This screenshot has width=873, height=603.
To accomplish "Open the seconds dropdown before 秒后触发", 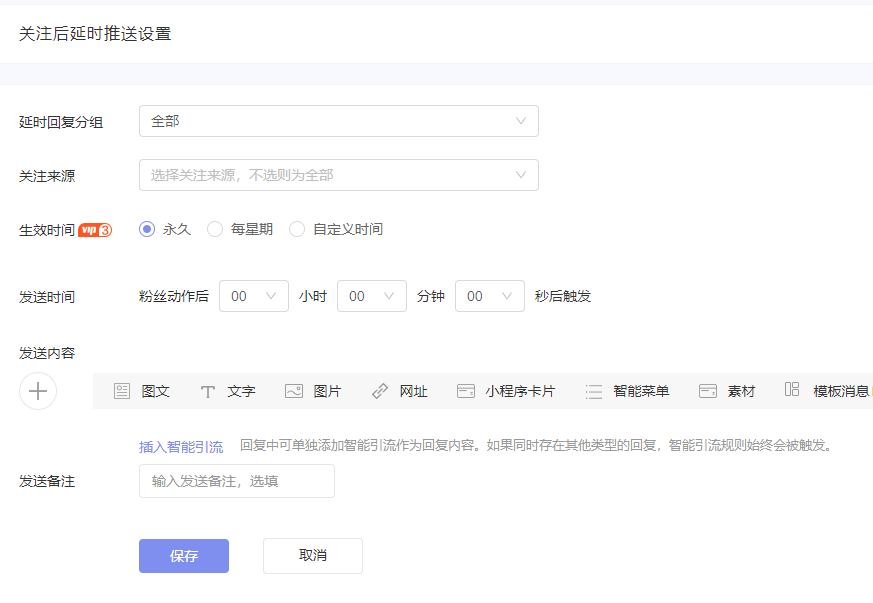I will click(x=490, y=296).
